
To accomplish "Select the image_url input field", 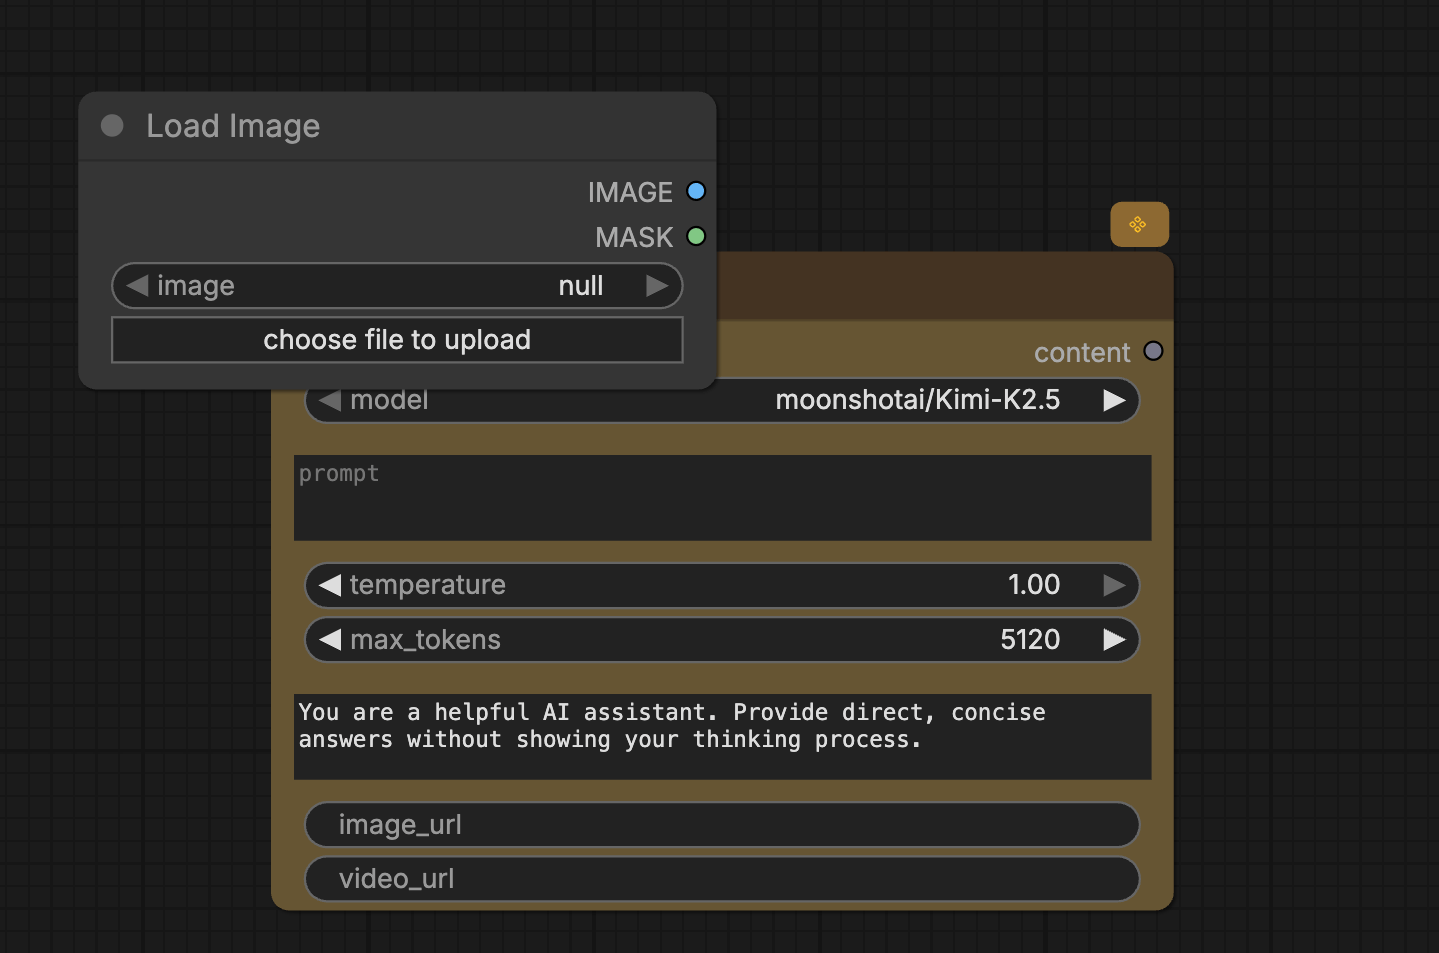I will [x=721, y=825].
